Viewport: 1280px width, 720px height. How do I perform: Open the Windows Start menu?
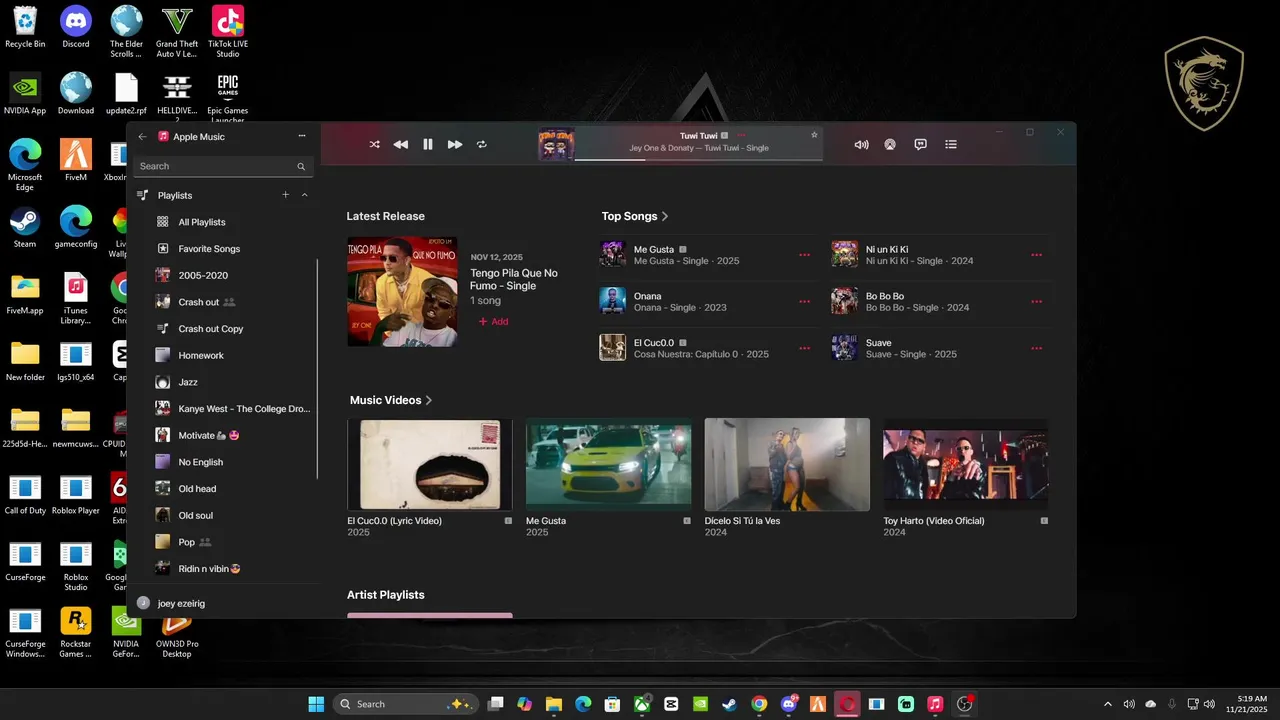coord(316,704)
